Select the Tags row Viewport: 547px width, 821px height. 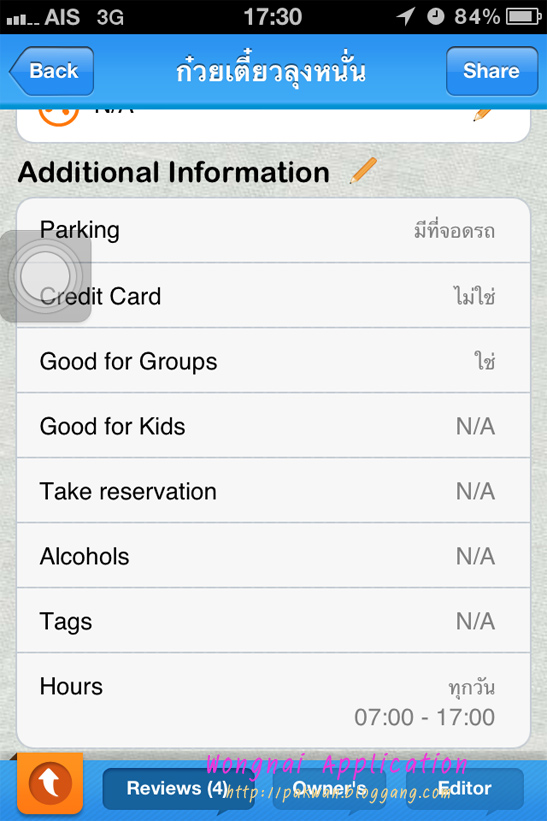tap(273, 620)
